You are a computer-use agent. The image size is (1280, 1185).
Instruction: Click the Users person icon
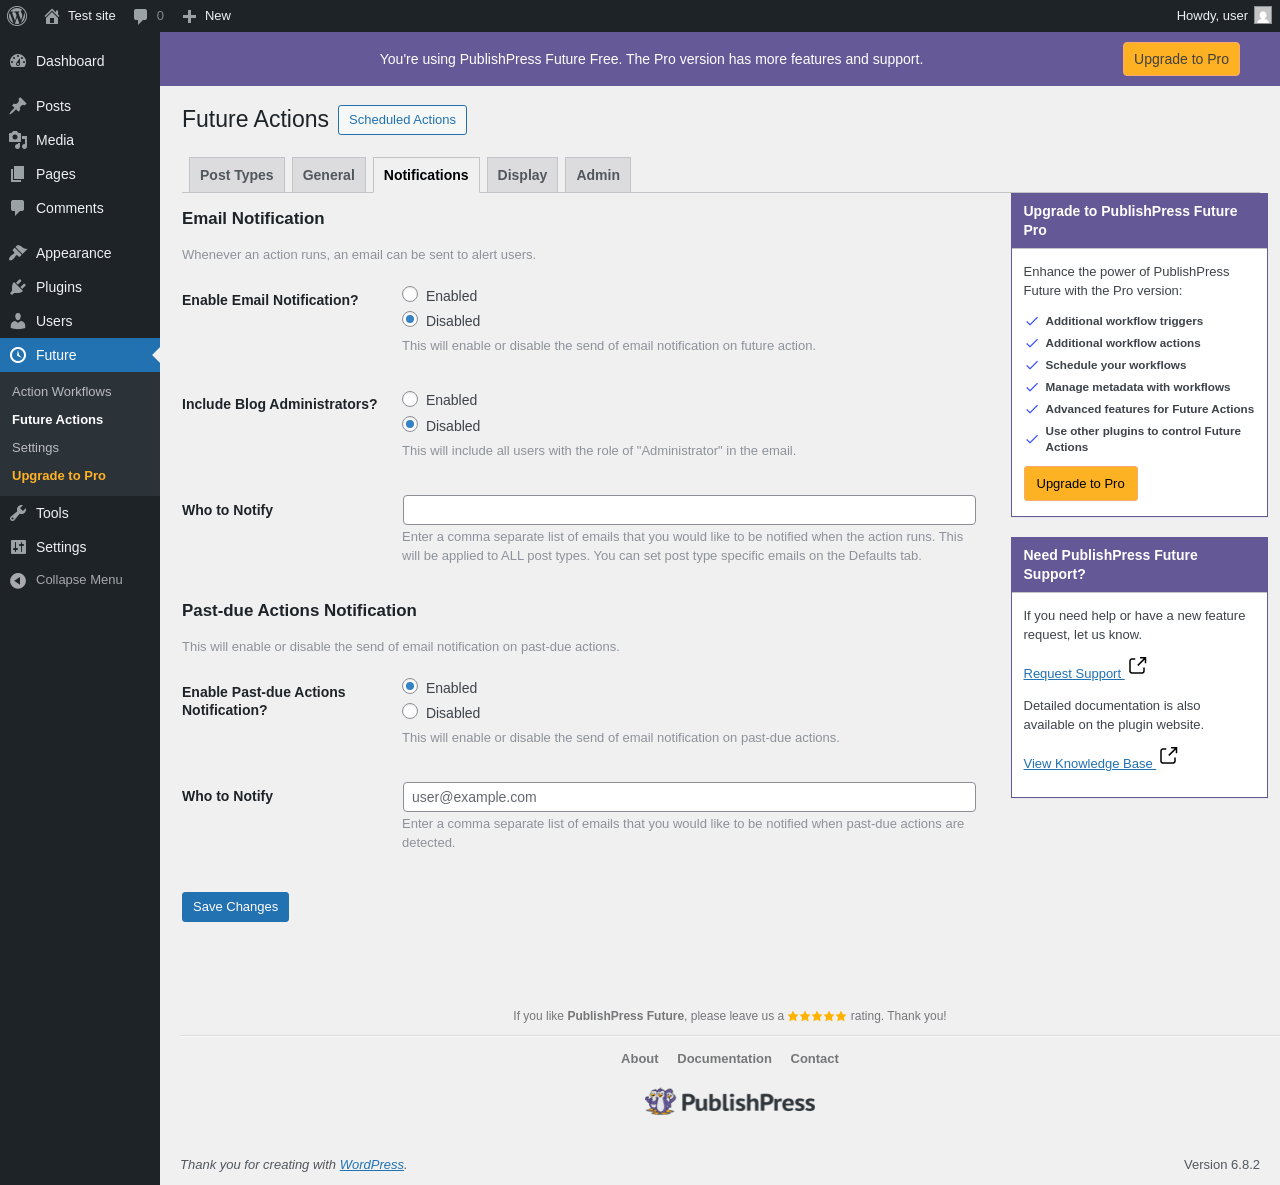click(18, 321)
